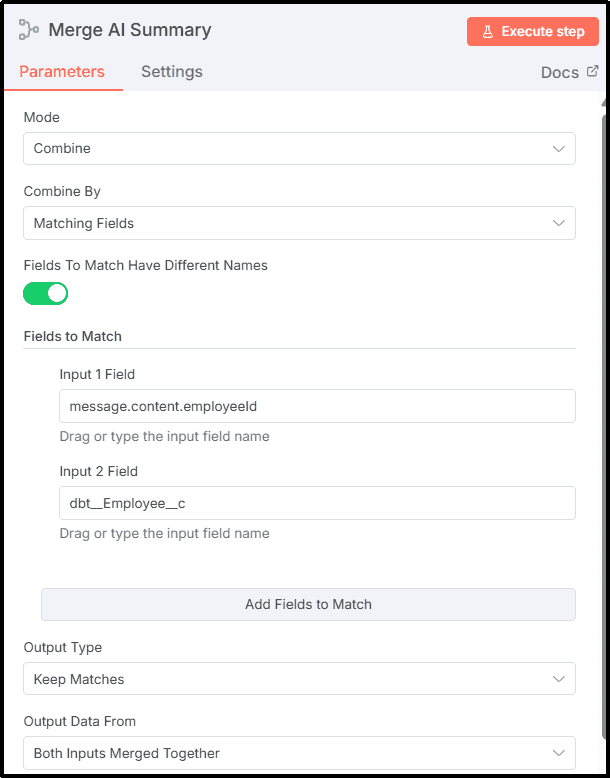
Task: Click the Merge AI Summary node title
Action: pos(130,30)
